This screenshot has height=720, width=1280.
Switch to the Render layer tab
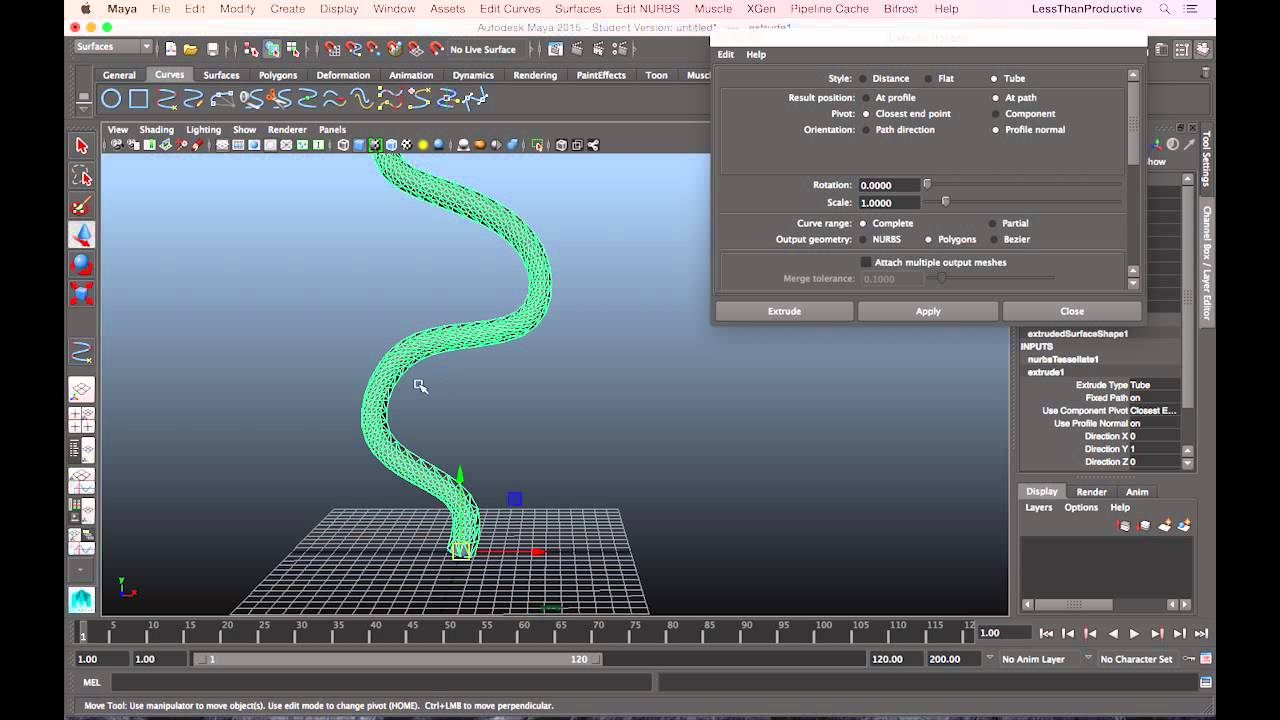1091,492
